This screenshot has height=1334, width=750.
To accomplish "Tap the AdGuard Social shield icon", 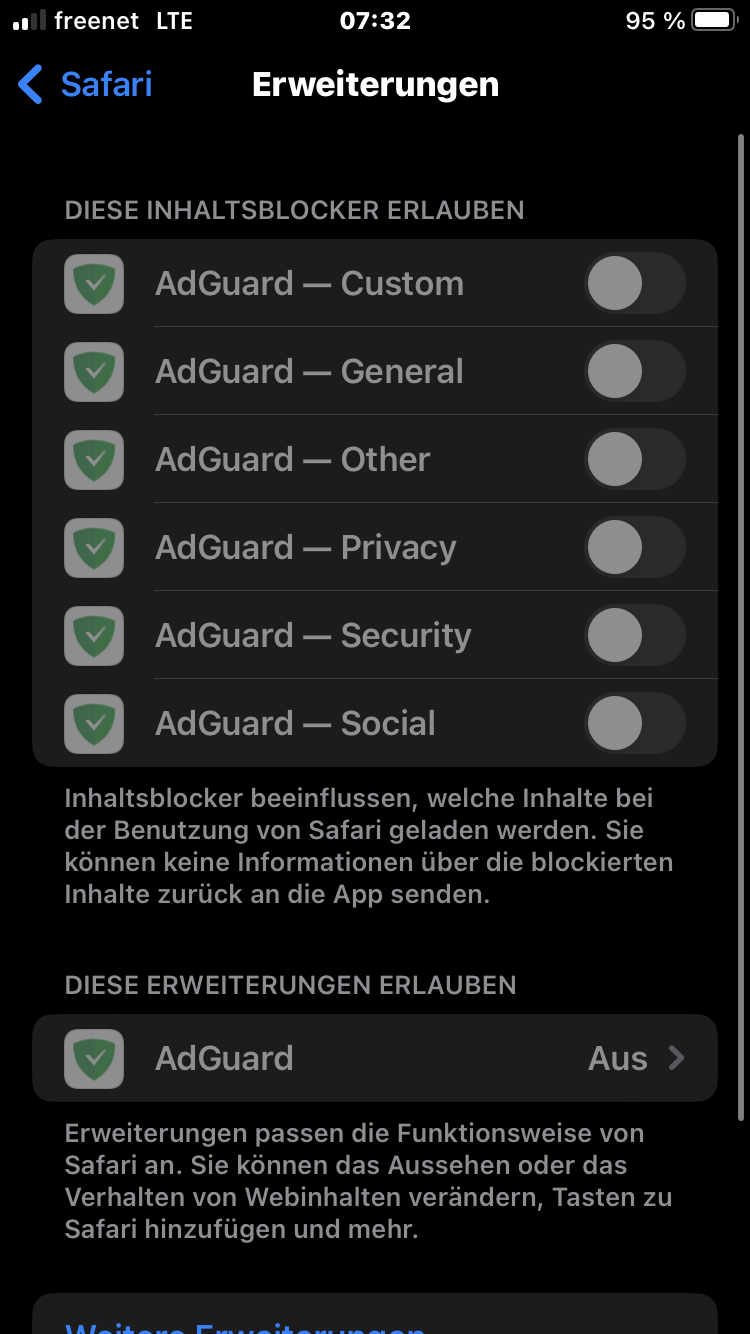I will click(94, 724).
